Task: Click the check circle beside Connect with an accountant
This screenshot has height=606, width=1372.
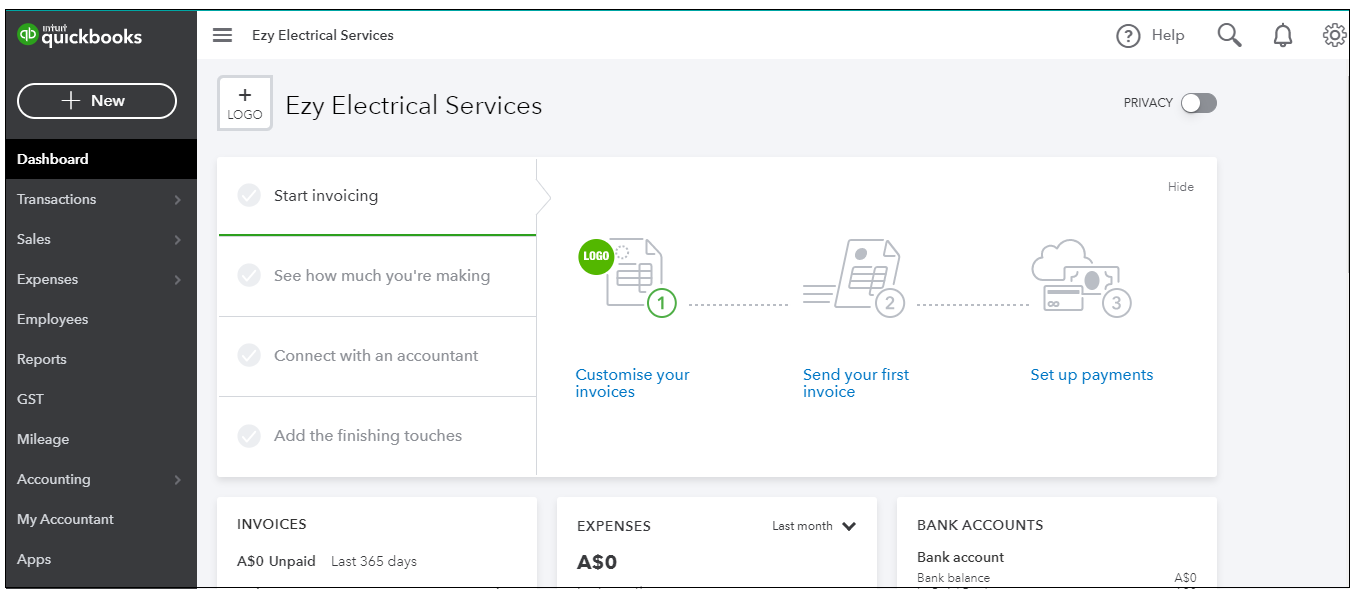Action: [x=249, y=355]
